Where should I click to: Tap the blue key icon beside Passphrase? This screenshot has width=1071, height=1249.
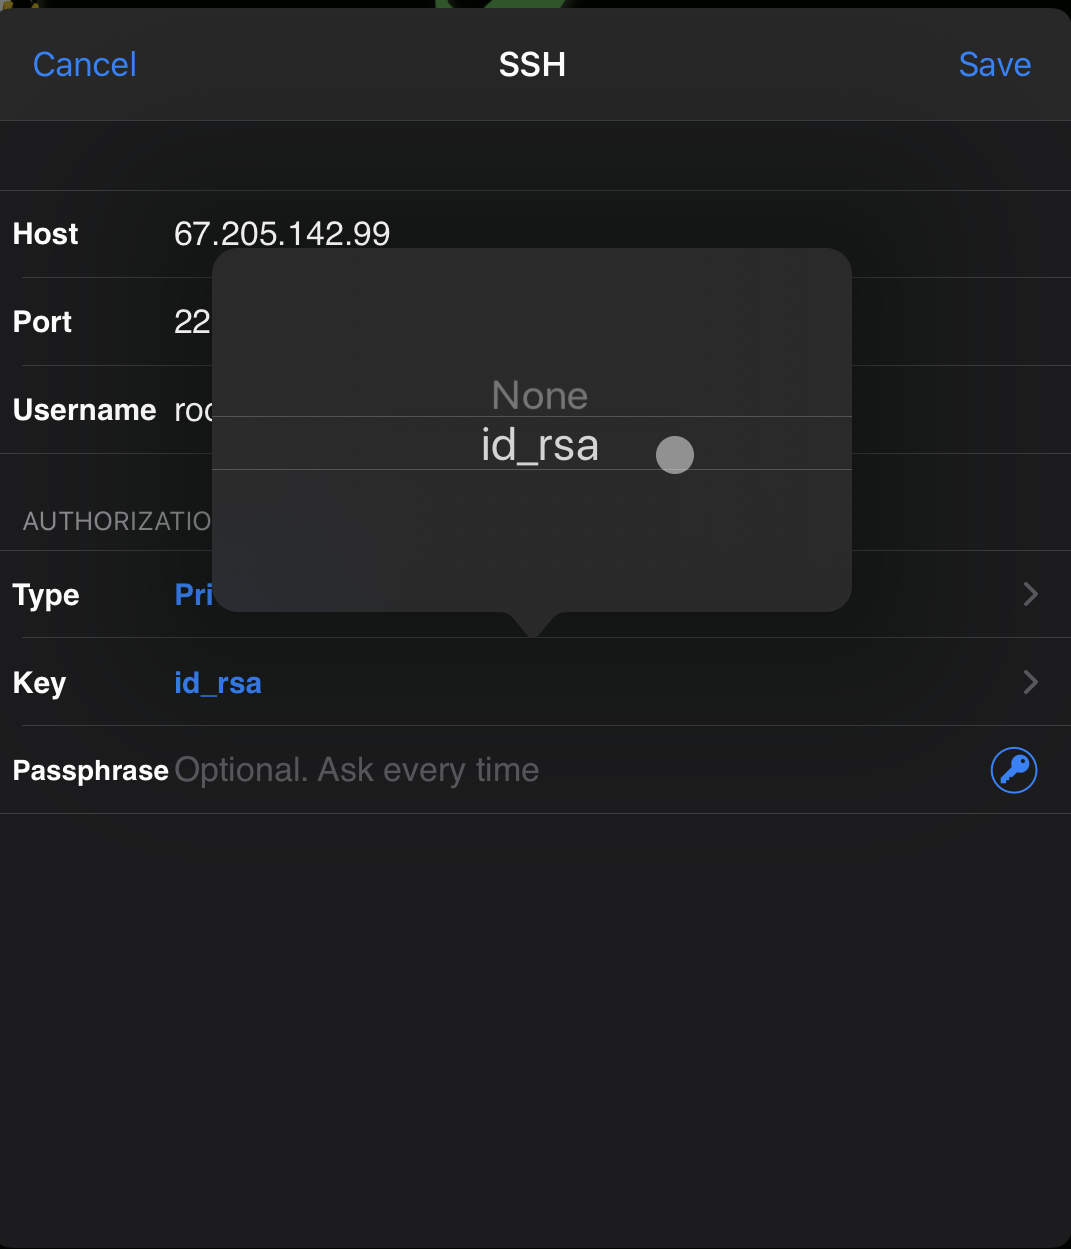pos(1013,770)
